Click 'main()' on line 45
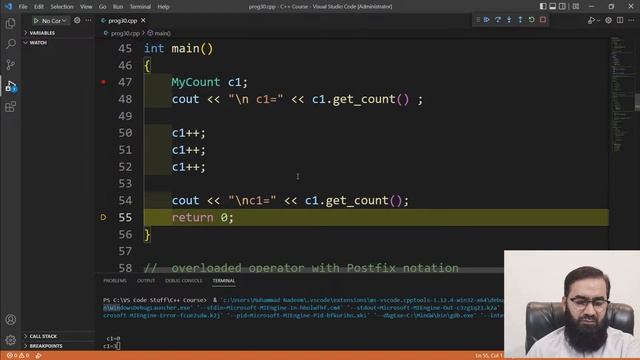The width and height of the screenshot is (640, 360). pyautogui.click(x=192, y=49)
